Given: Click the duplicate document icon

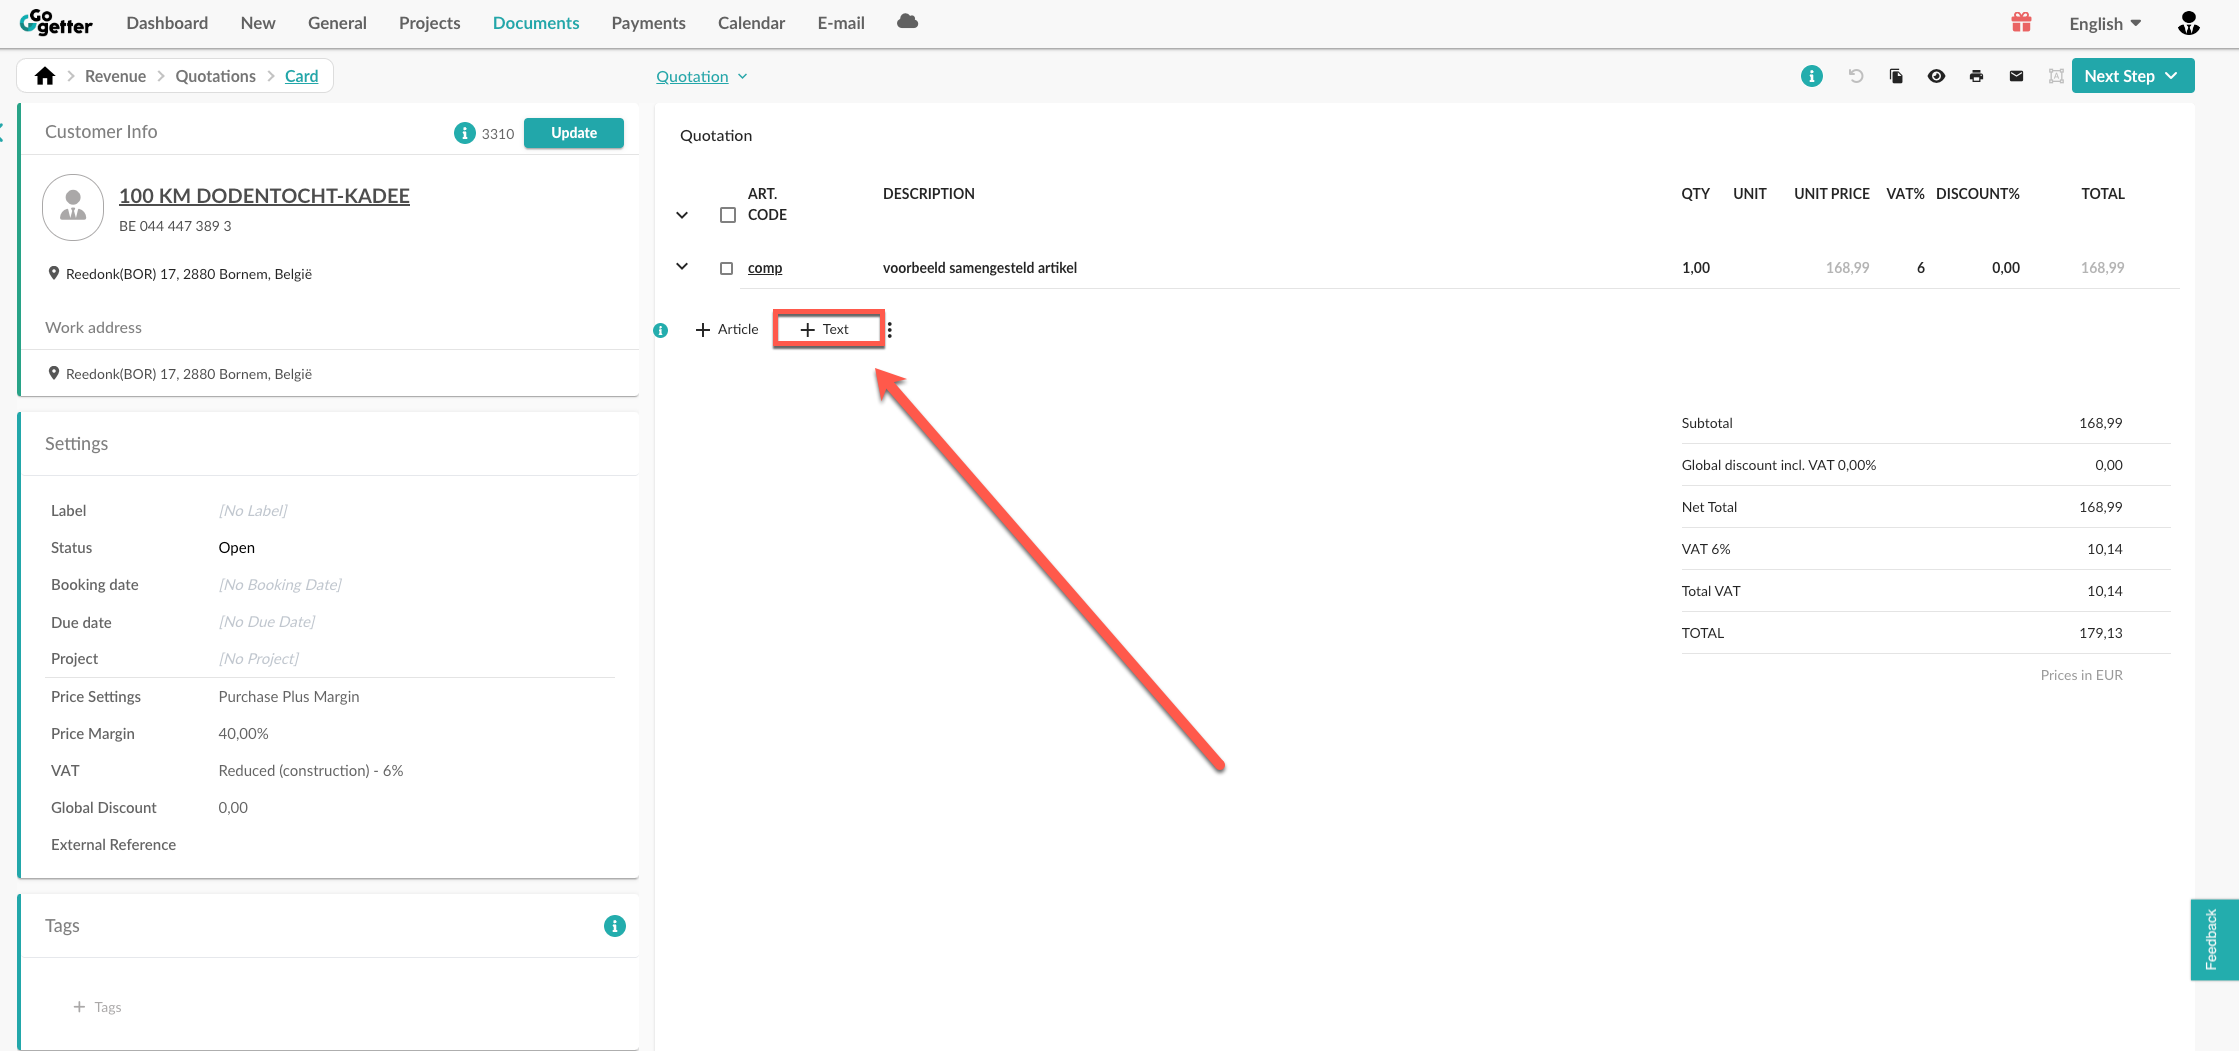Looking at the screenshot, I should pyautogui.click(x=1896, y=76).
